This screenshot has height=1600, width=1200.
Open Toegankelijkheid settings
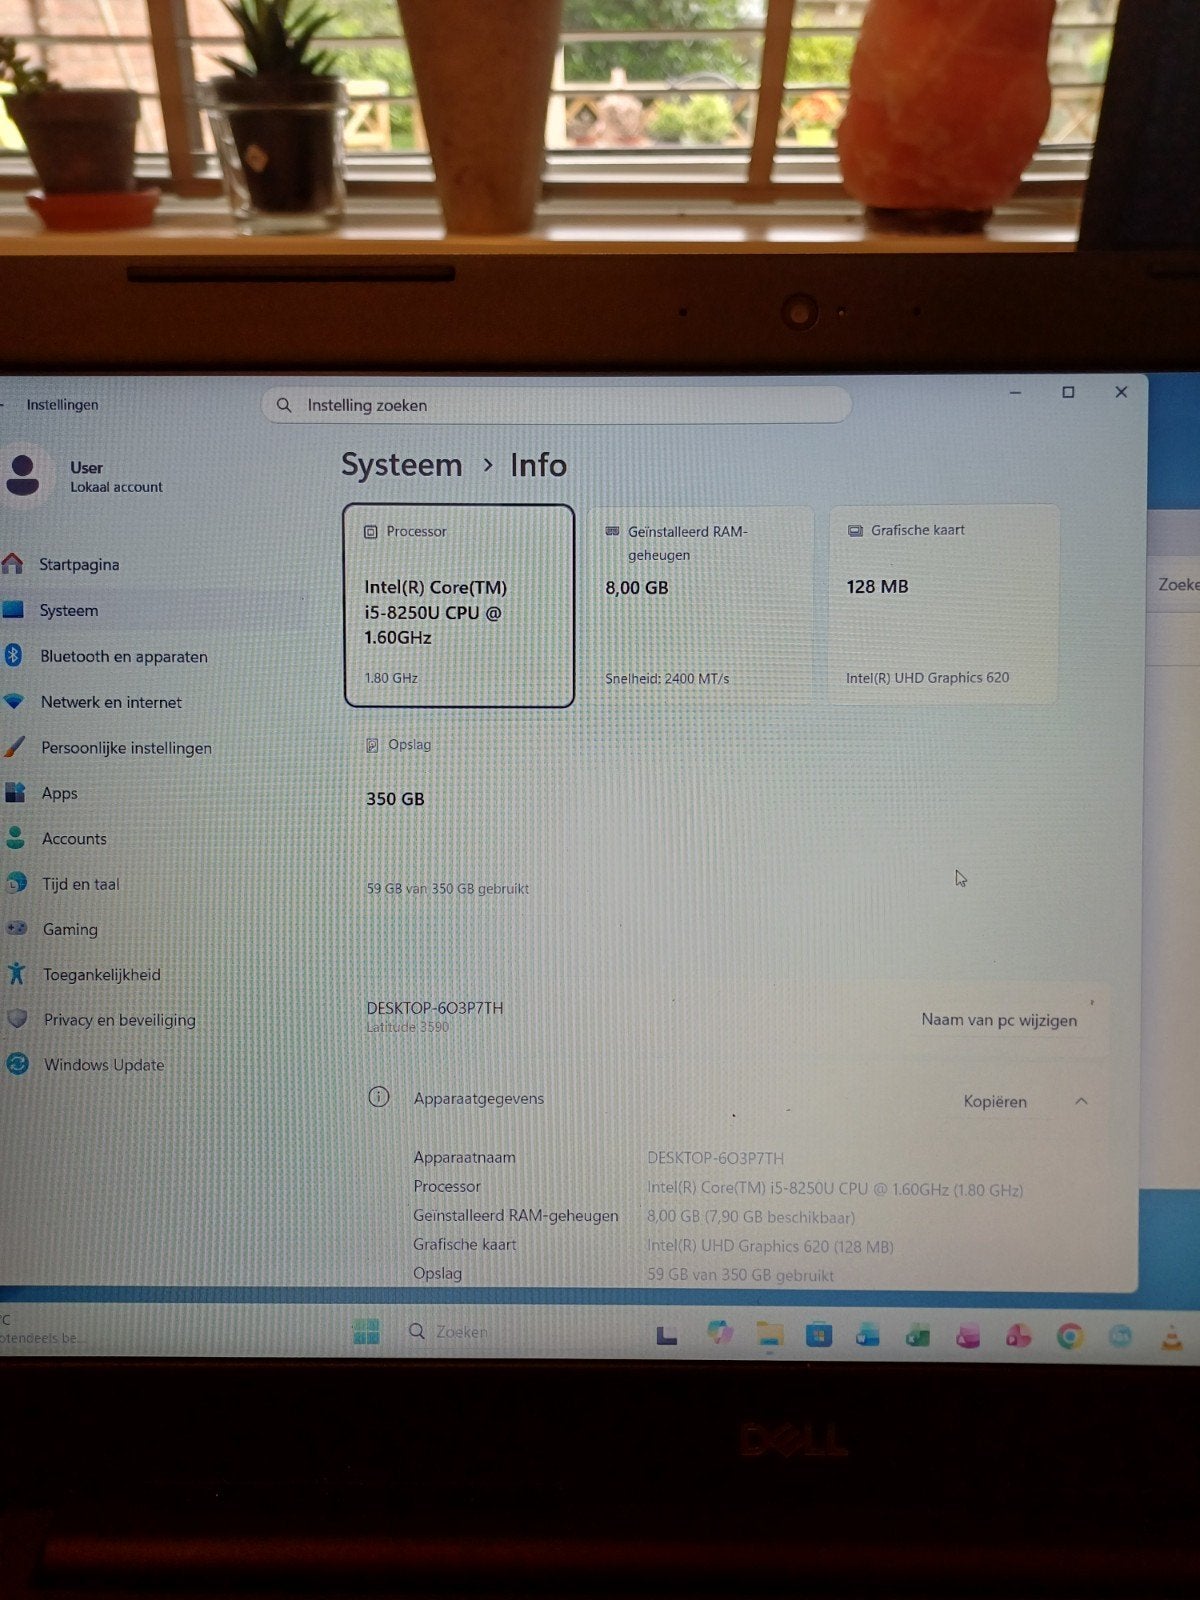pos(101,974)
